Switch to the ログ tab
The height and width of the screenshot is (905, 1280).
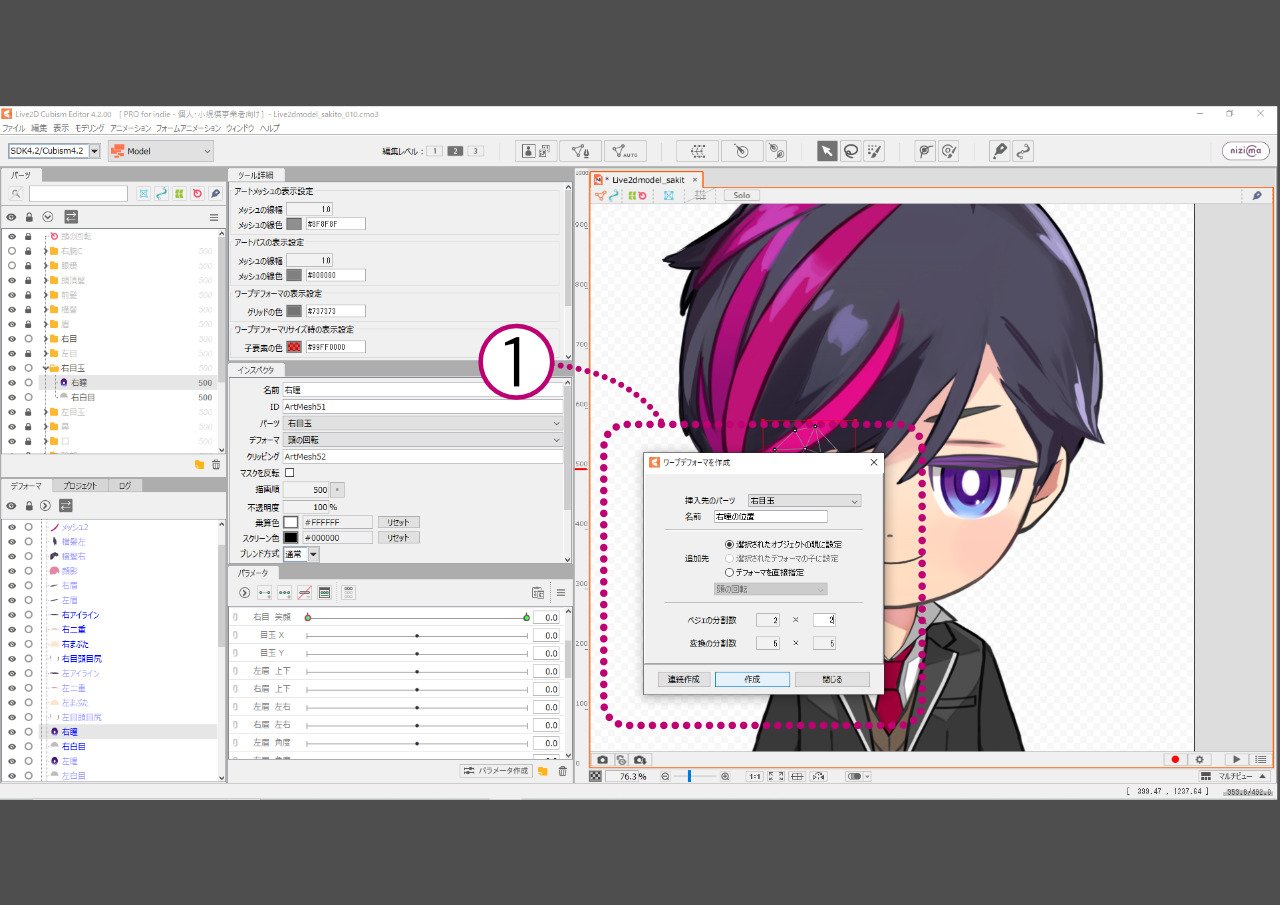point(125,485)
